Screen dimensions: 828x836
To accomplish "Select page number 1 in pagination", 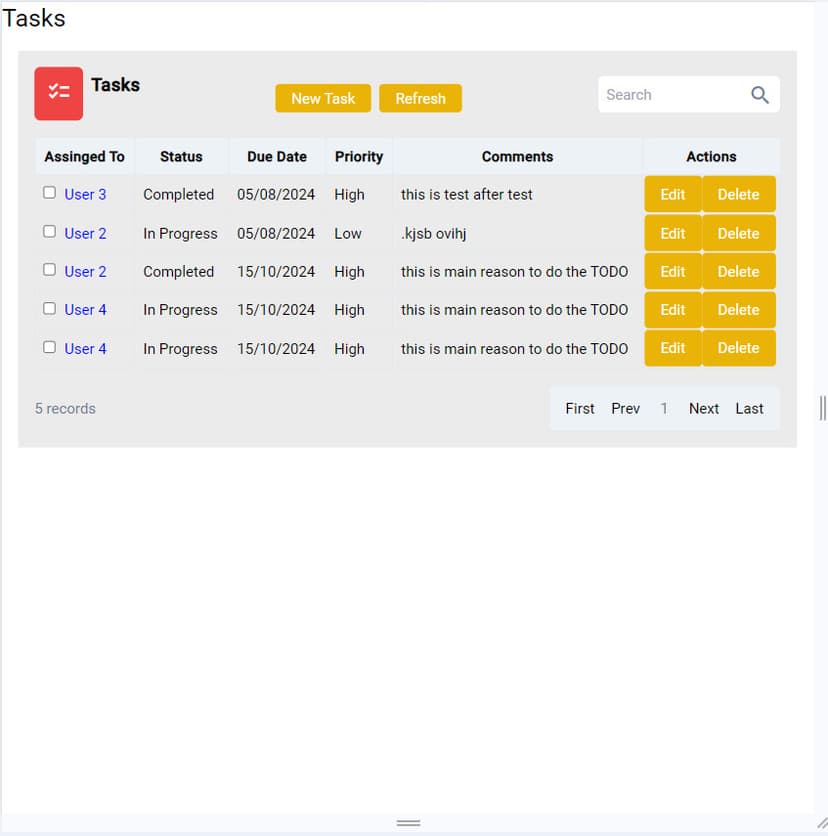I will pos(664,409).
